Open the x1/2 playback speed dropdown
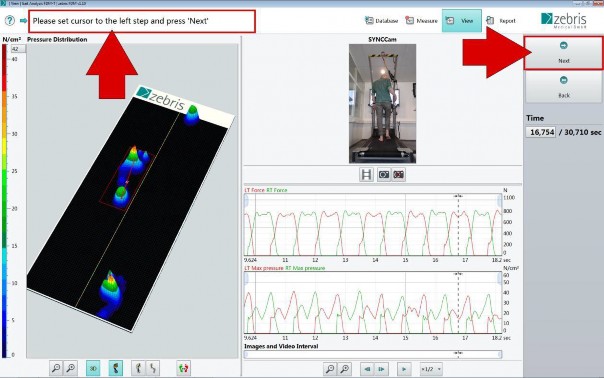The height and width of the screenshot is (378, 604). pyautogui.click(x=431, y=369)
